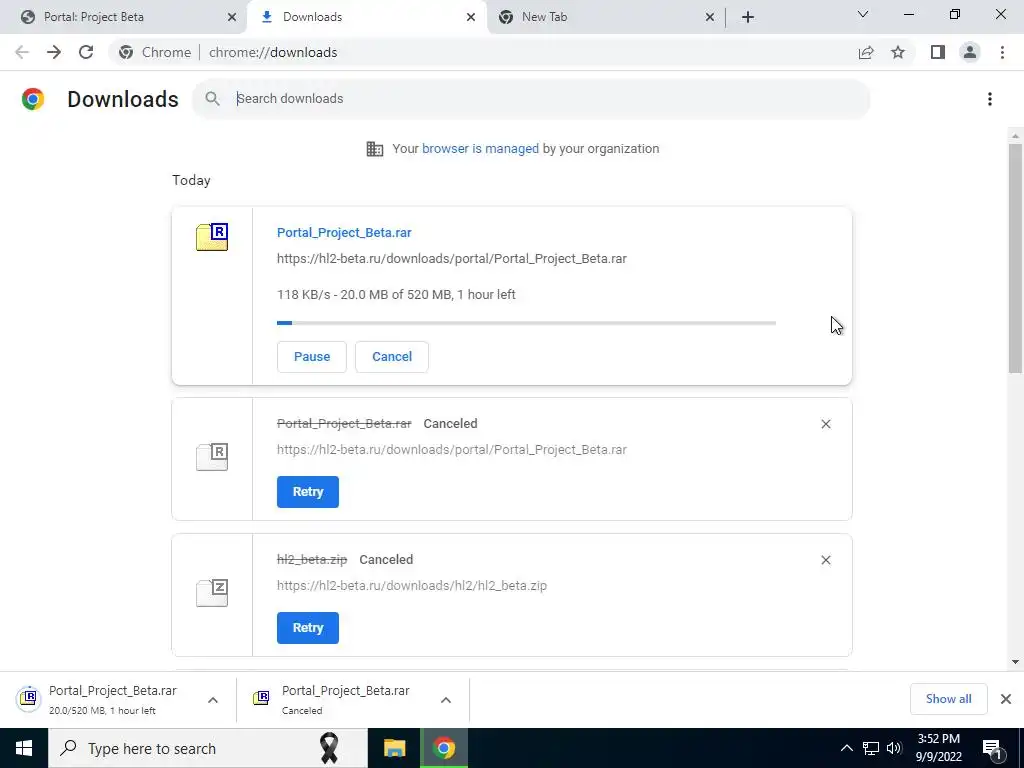Image resolution: width=1024 pixels, height=768 pixels.
Task: Open the Windows Start menu
Action: pyautogui.click(x=24, y=748)
